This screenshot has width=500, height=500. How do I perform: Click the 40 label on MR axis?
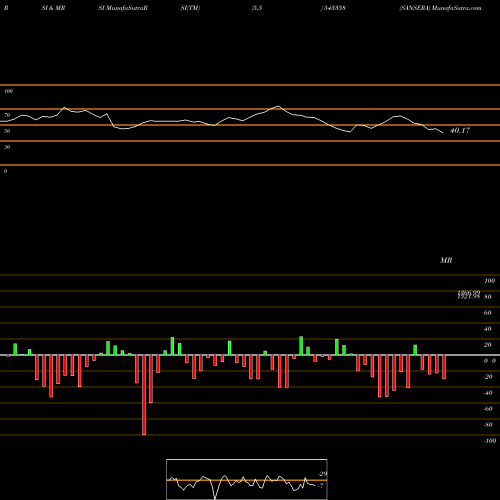(x=488, y=329)
